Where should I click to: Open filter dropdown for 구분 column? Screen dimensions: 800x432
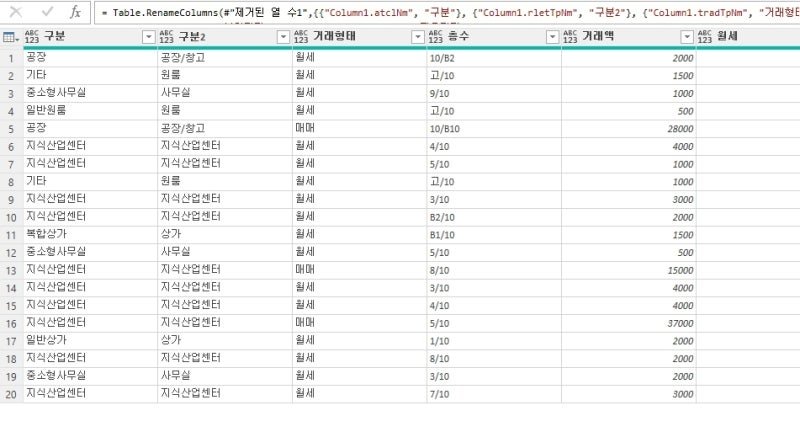point(148,37)
